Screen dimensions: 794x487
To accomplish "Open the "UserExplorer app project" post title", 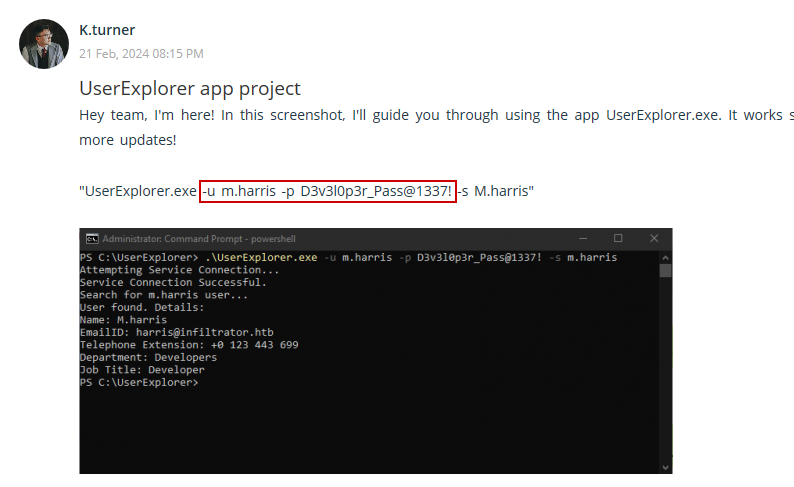I will [190, 88].
